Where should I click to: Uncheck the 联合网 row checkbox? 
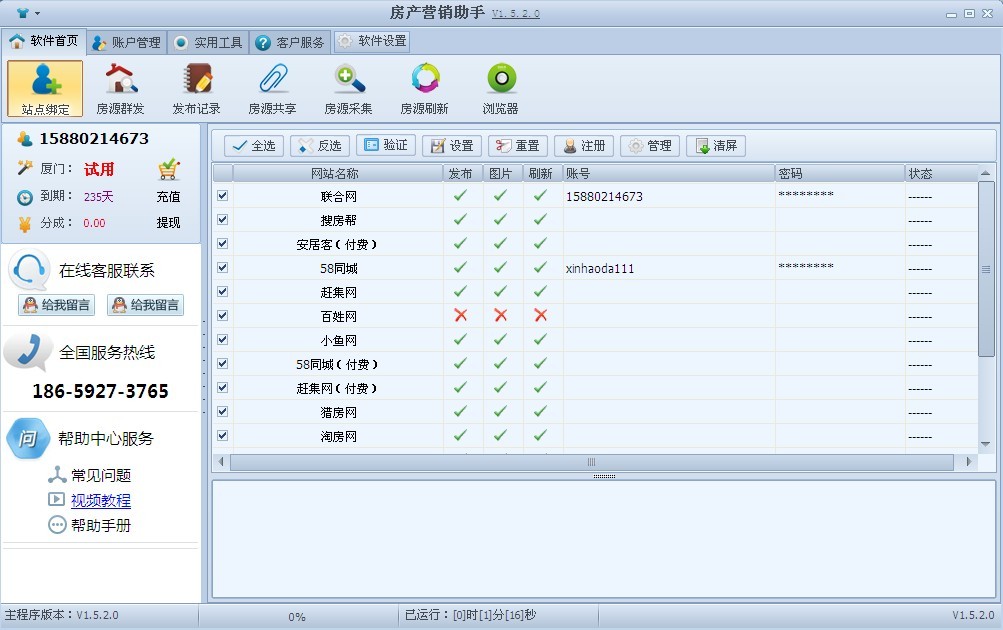[x=222, y=196]
